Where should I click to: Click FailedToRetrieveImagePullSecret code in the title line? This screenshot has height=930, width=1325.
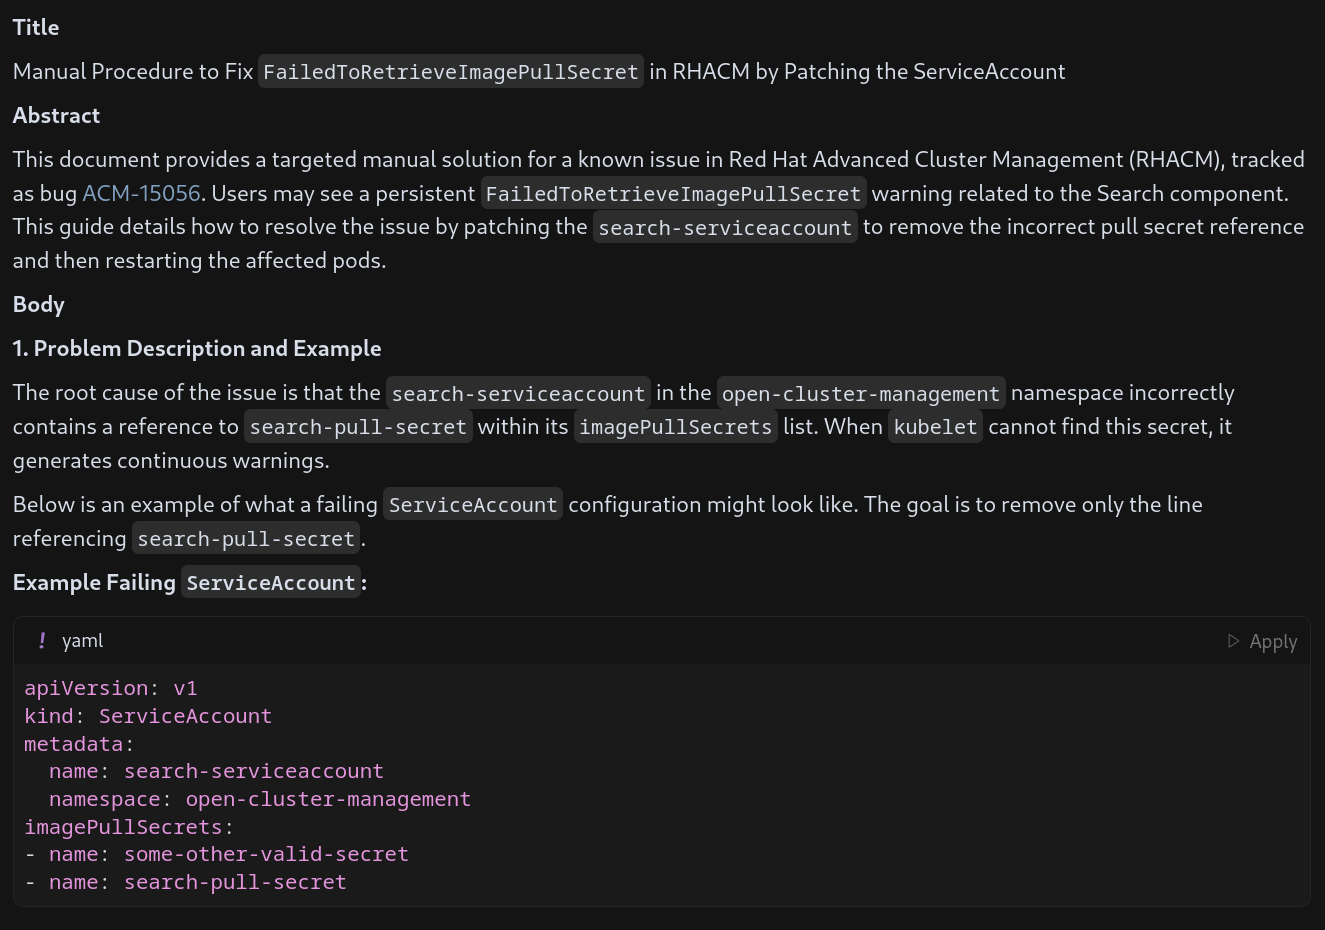[450, 72]
